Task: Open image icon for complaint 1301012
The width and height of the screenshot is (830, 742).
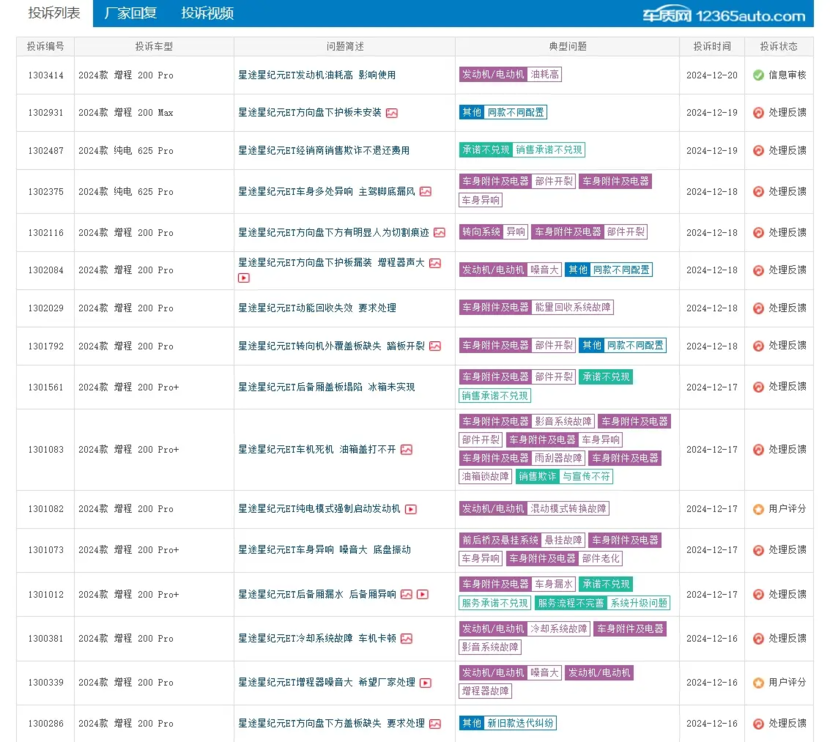Action: pyautogui.click(x=407, y=594)
